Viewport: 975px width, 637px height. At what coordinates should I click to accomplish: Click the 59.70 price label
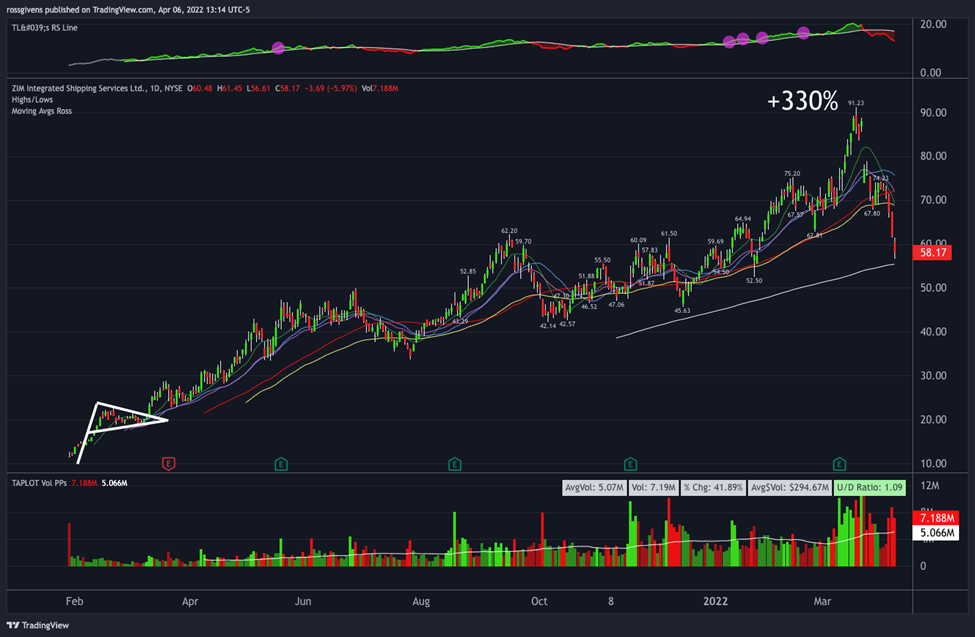tap(523, 241)
